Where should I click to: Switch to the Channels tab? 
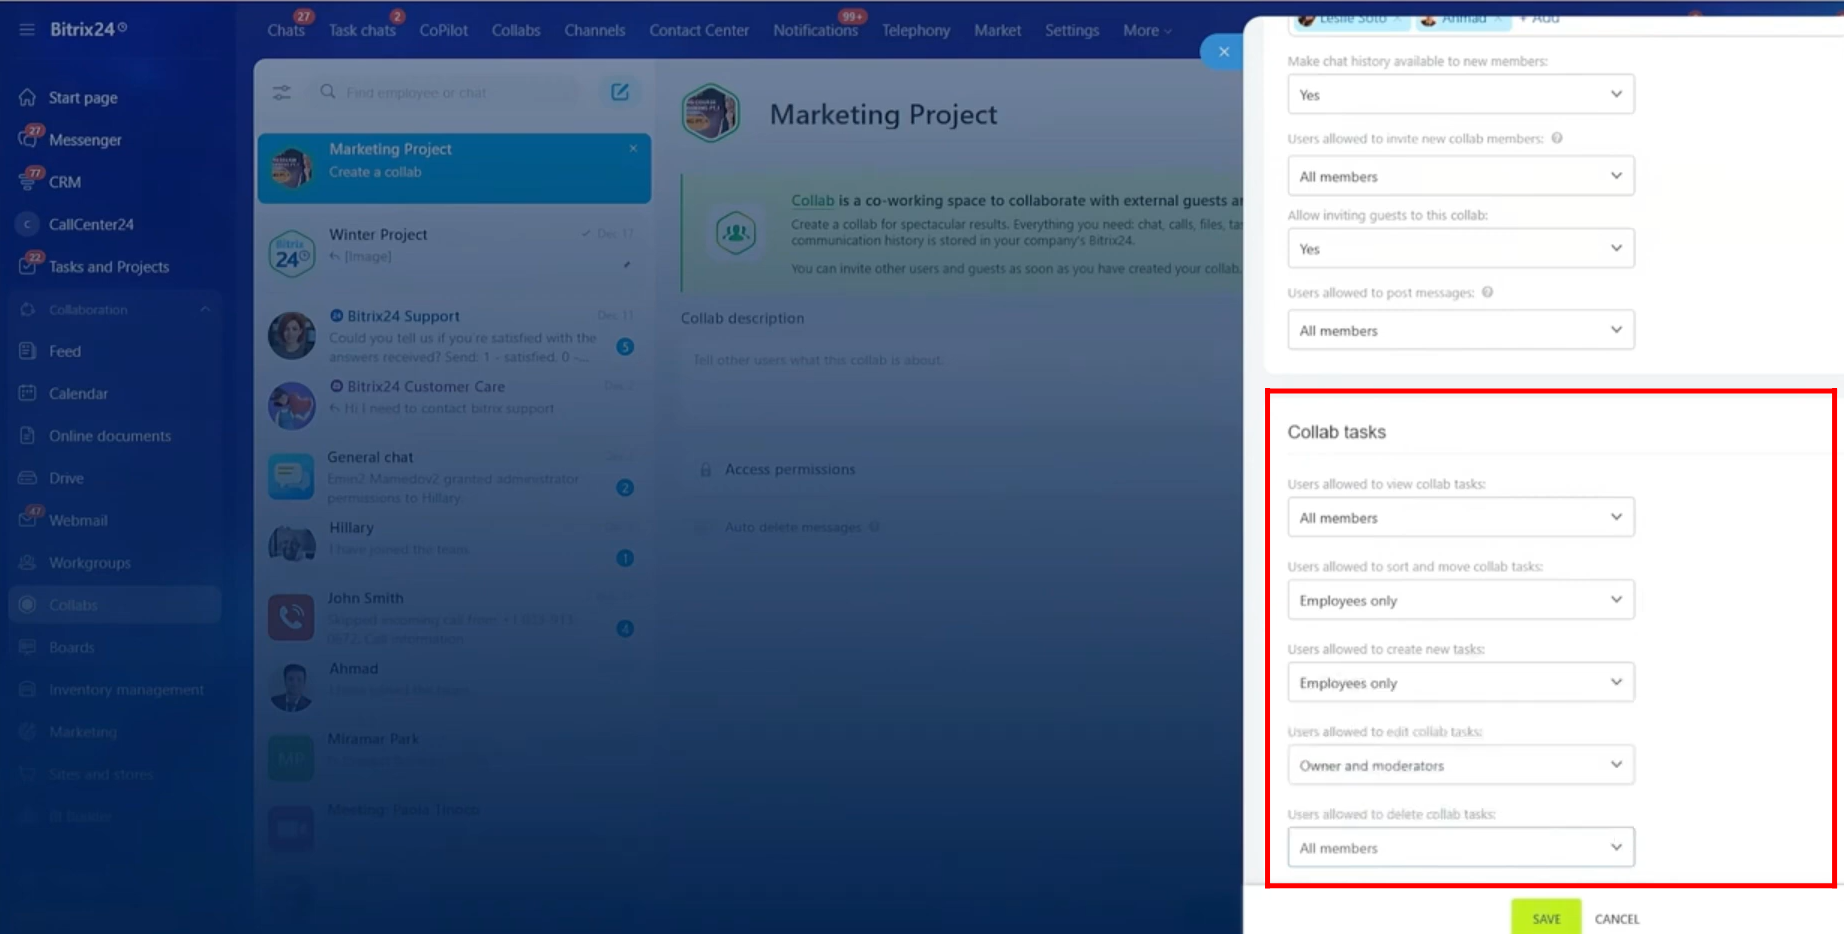[594, 30]
